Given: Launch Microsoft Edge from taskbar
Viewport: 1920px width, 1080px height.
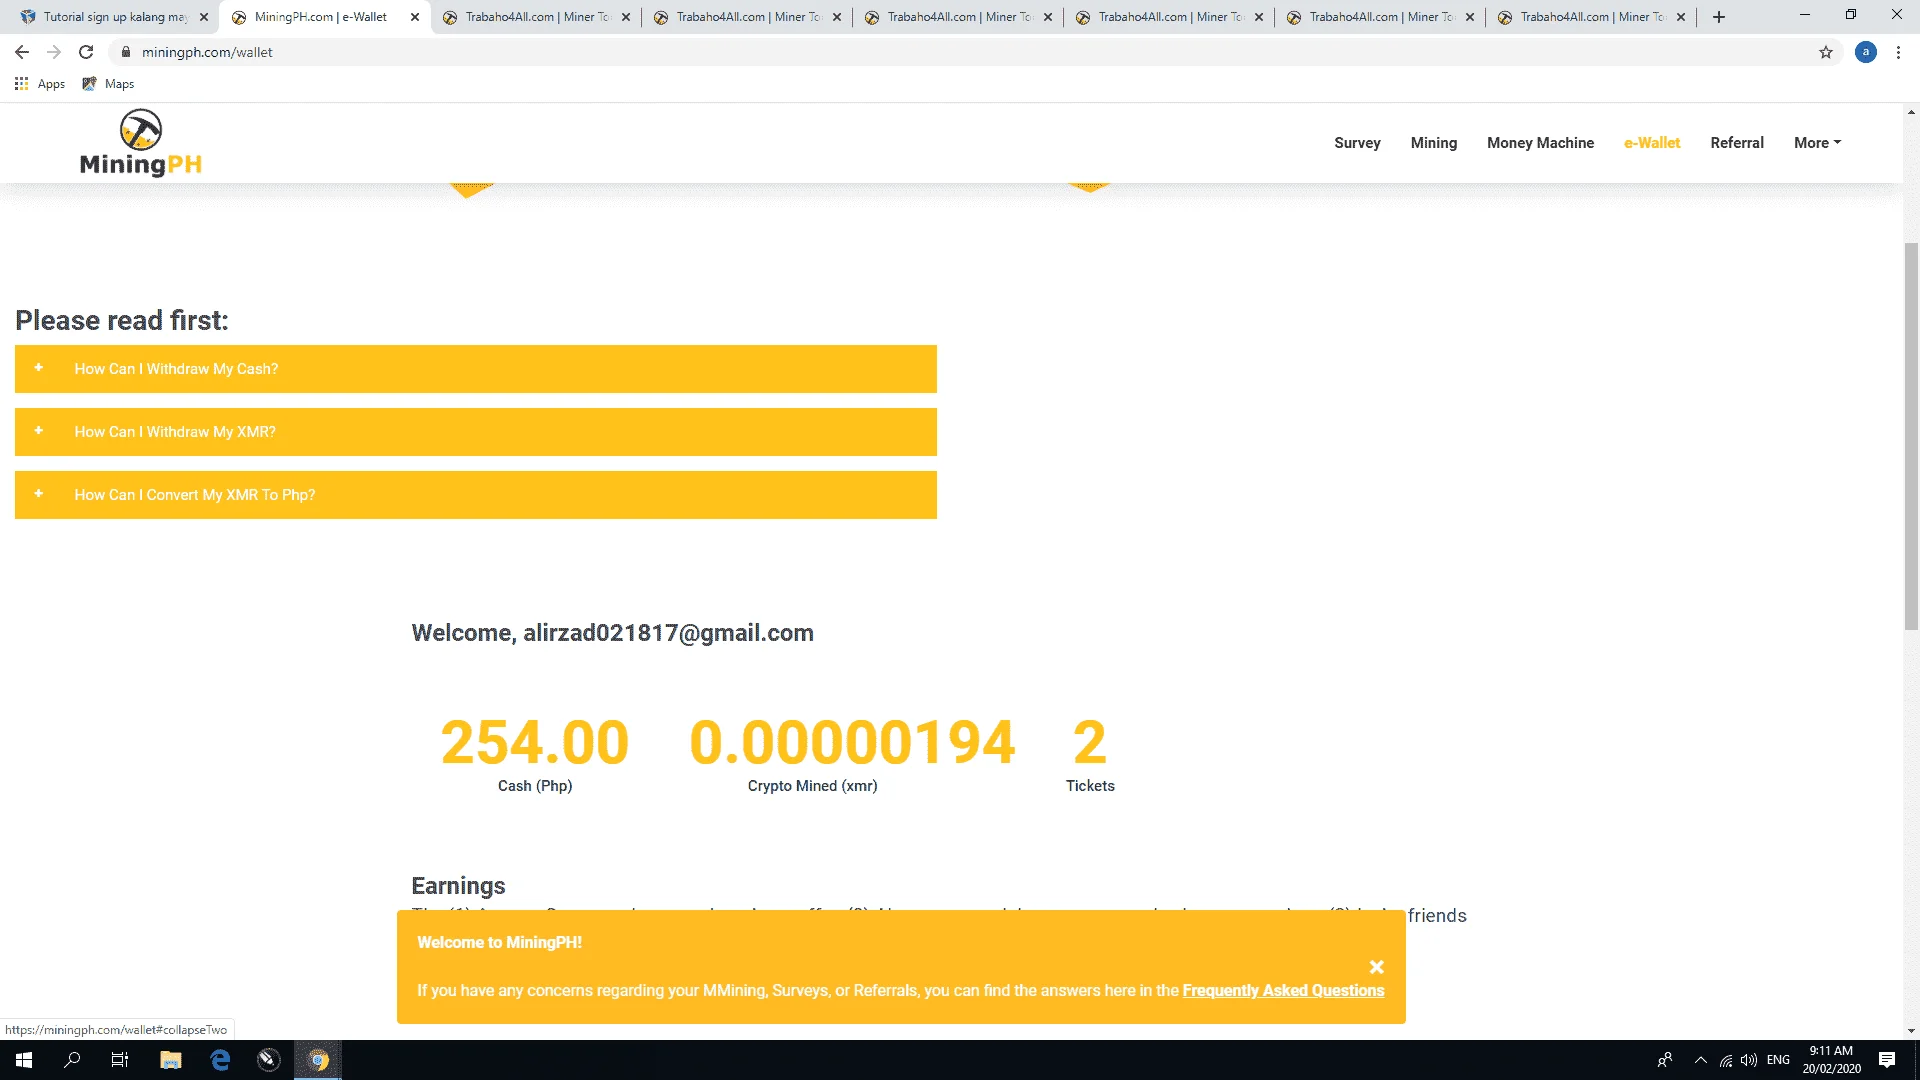Looking at the screenshot, I should (x=220, y=1060).
